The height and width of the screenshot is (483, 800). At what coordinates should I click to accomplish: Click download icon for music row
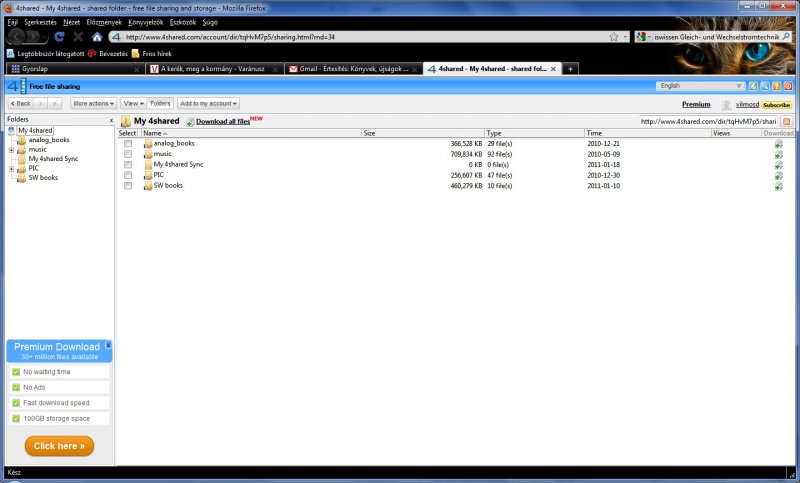click(x=779, y=154)
